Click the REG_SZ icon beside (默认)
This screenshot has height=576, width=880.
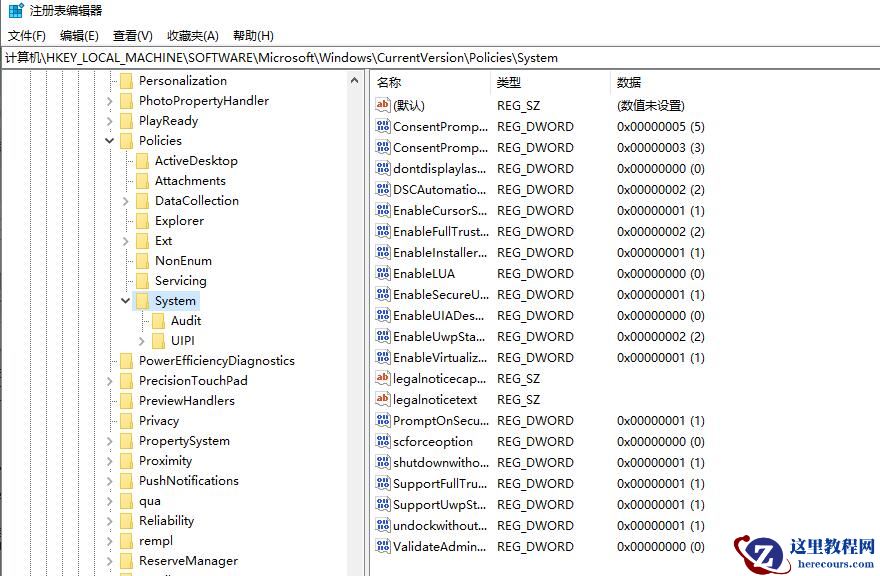[384, 105]
